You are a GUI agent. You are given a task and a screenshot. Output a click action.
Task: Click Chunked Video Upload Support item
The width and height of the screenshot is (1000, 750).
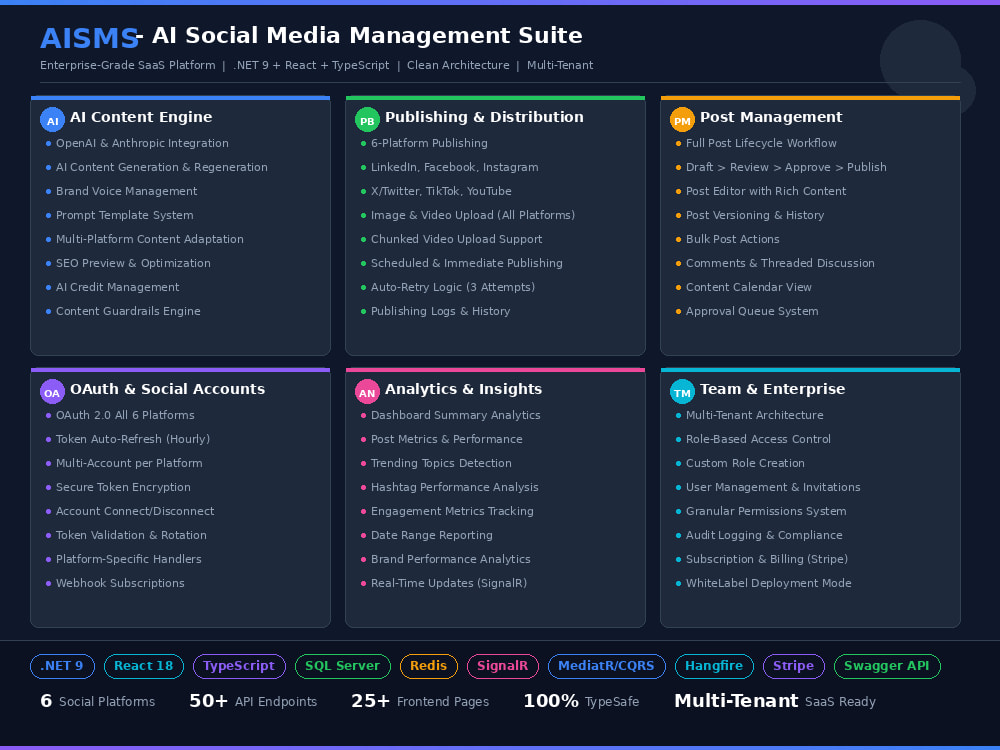(x=457, y=239)
